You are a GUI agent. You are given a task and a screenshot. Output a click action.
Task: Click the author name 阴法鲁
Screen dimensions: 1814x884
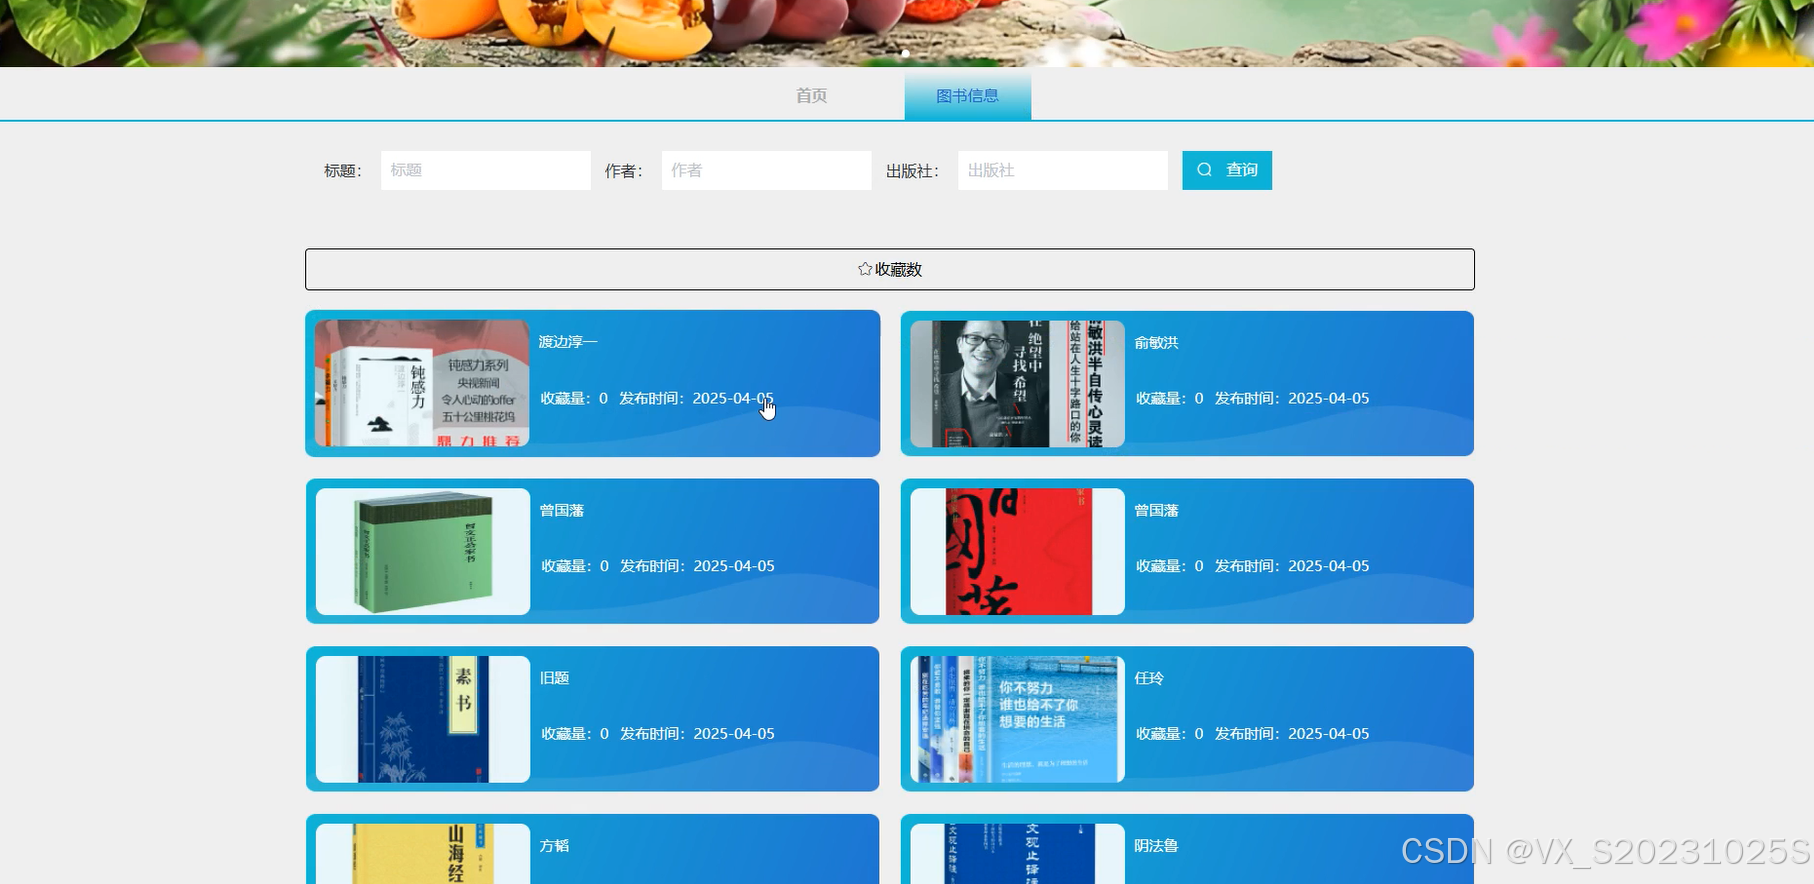coord(1156,846)
